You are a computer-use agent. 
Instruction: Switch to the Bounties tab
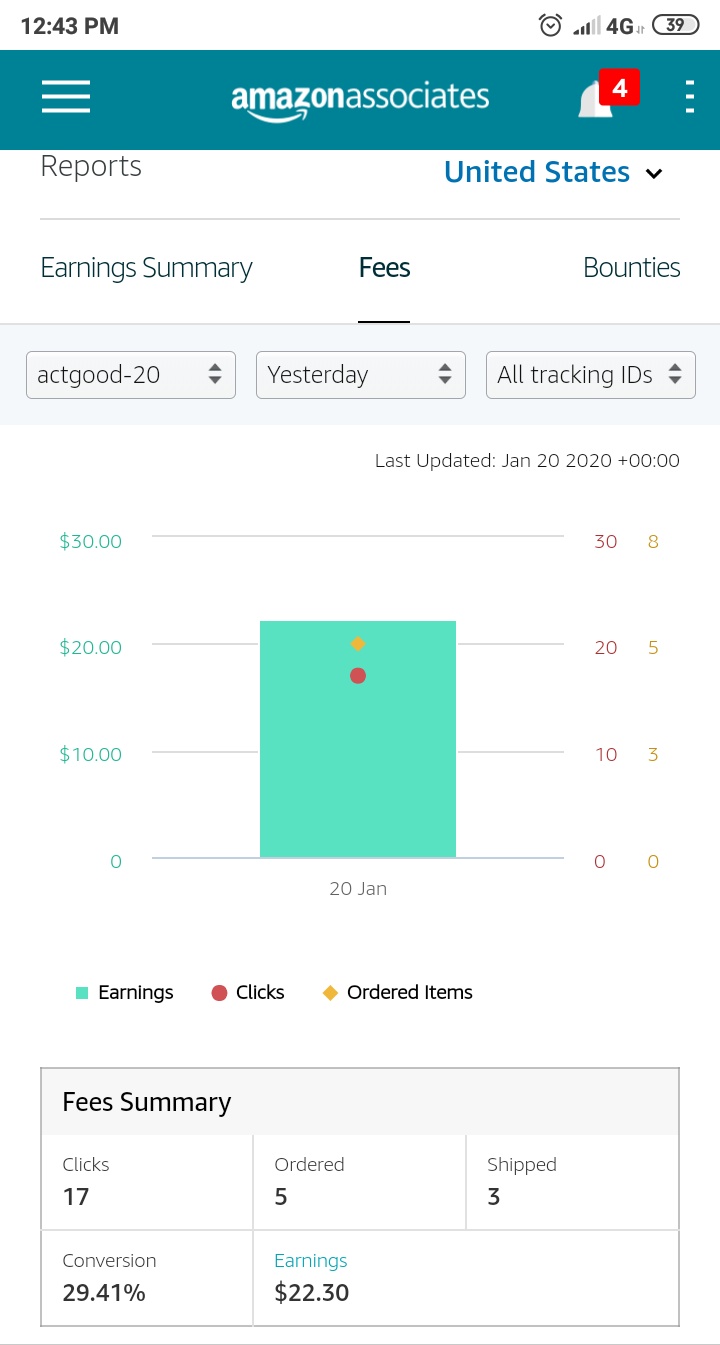tap(632, 268)
